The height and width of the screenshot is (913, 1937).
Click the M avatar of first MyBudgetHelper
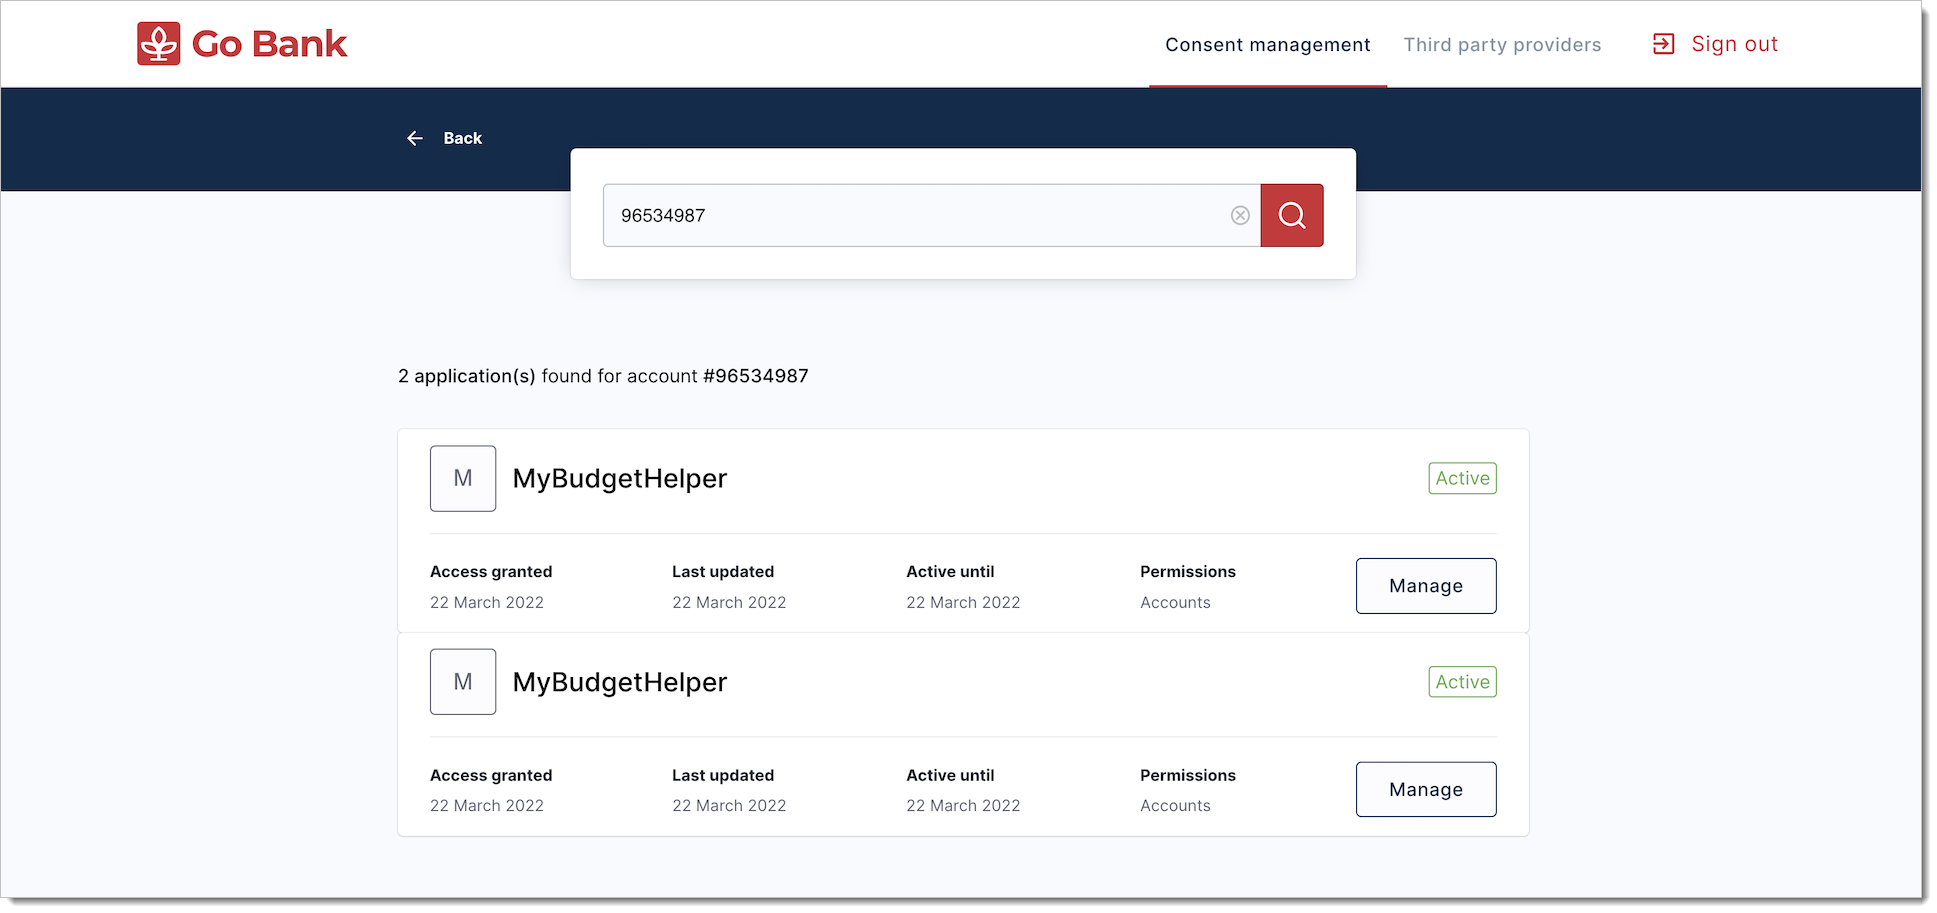[x=463, y=478]
